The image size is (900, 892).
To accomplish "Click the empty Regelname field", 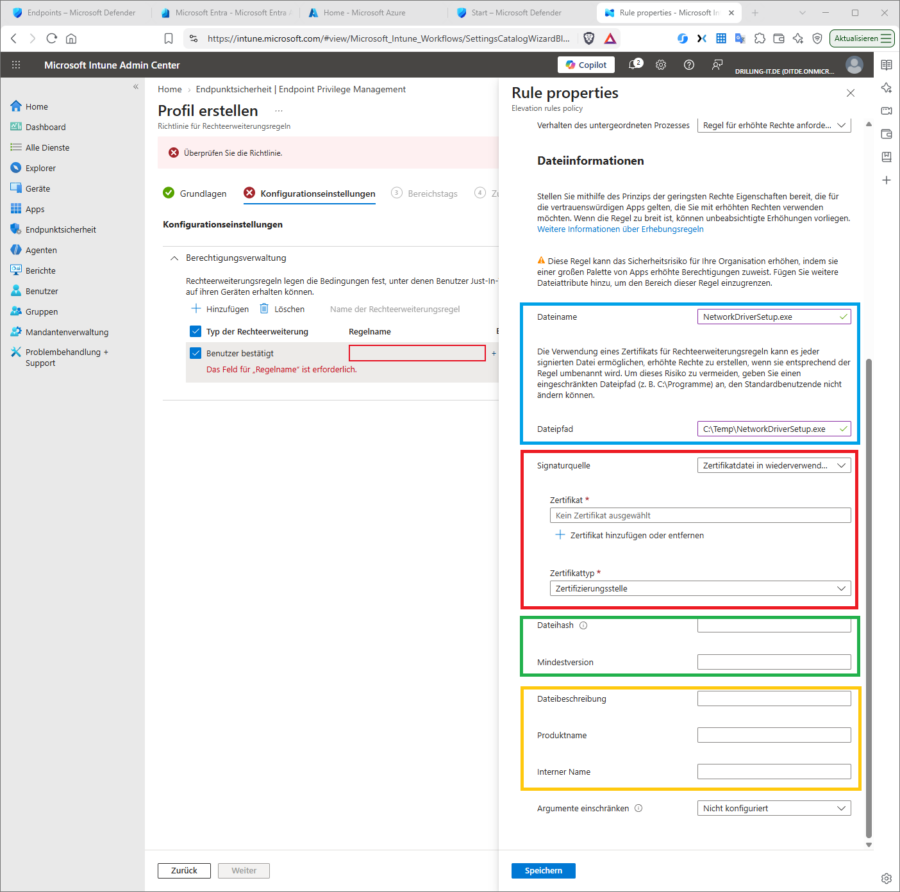I will pos(417,353).
